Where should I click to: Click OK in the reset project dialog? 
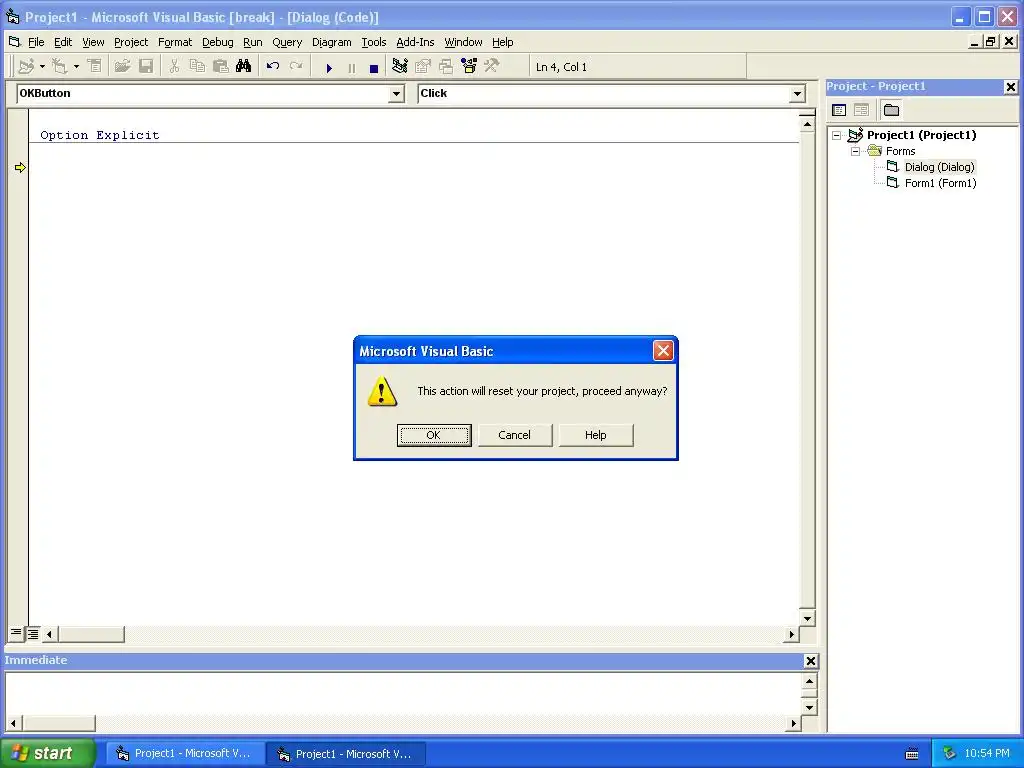[x=434, y=435]
